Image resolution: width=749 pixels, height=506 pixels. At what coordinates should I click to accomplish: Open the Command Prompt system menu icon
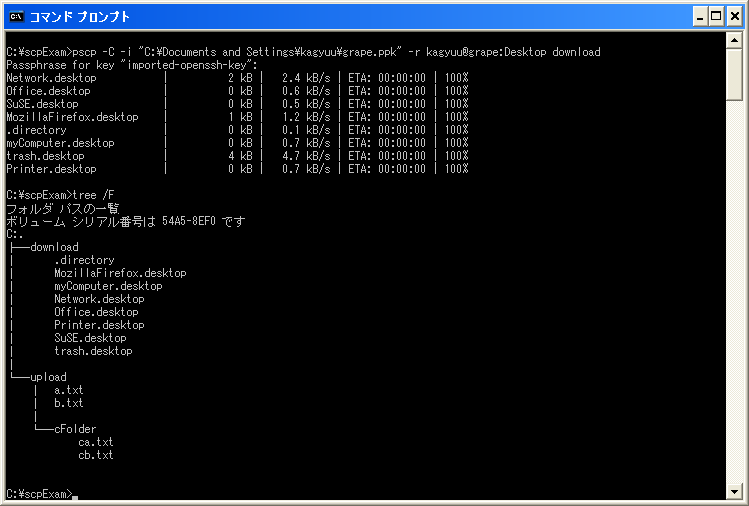pyautogui.click(x=16, y=17)
